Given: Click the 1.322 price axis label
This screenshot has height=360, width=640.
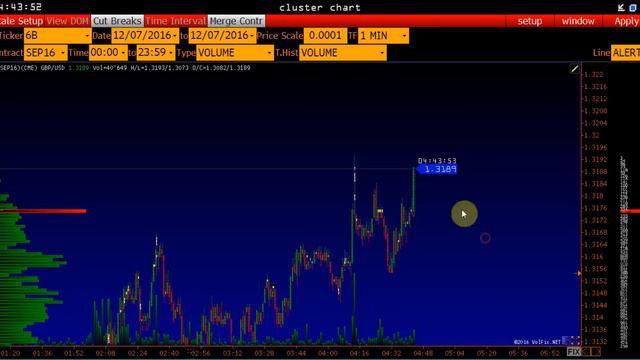Looking at the screenshot, I should point(594,74).
